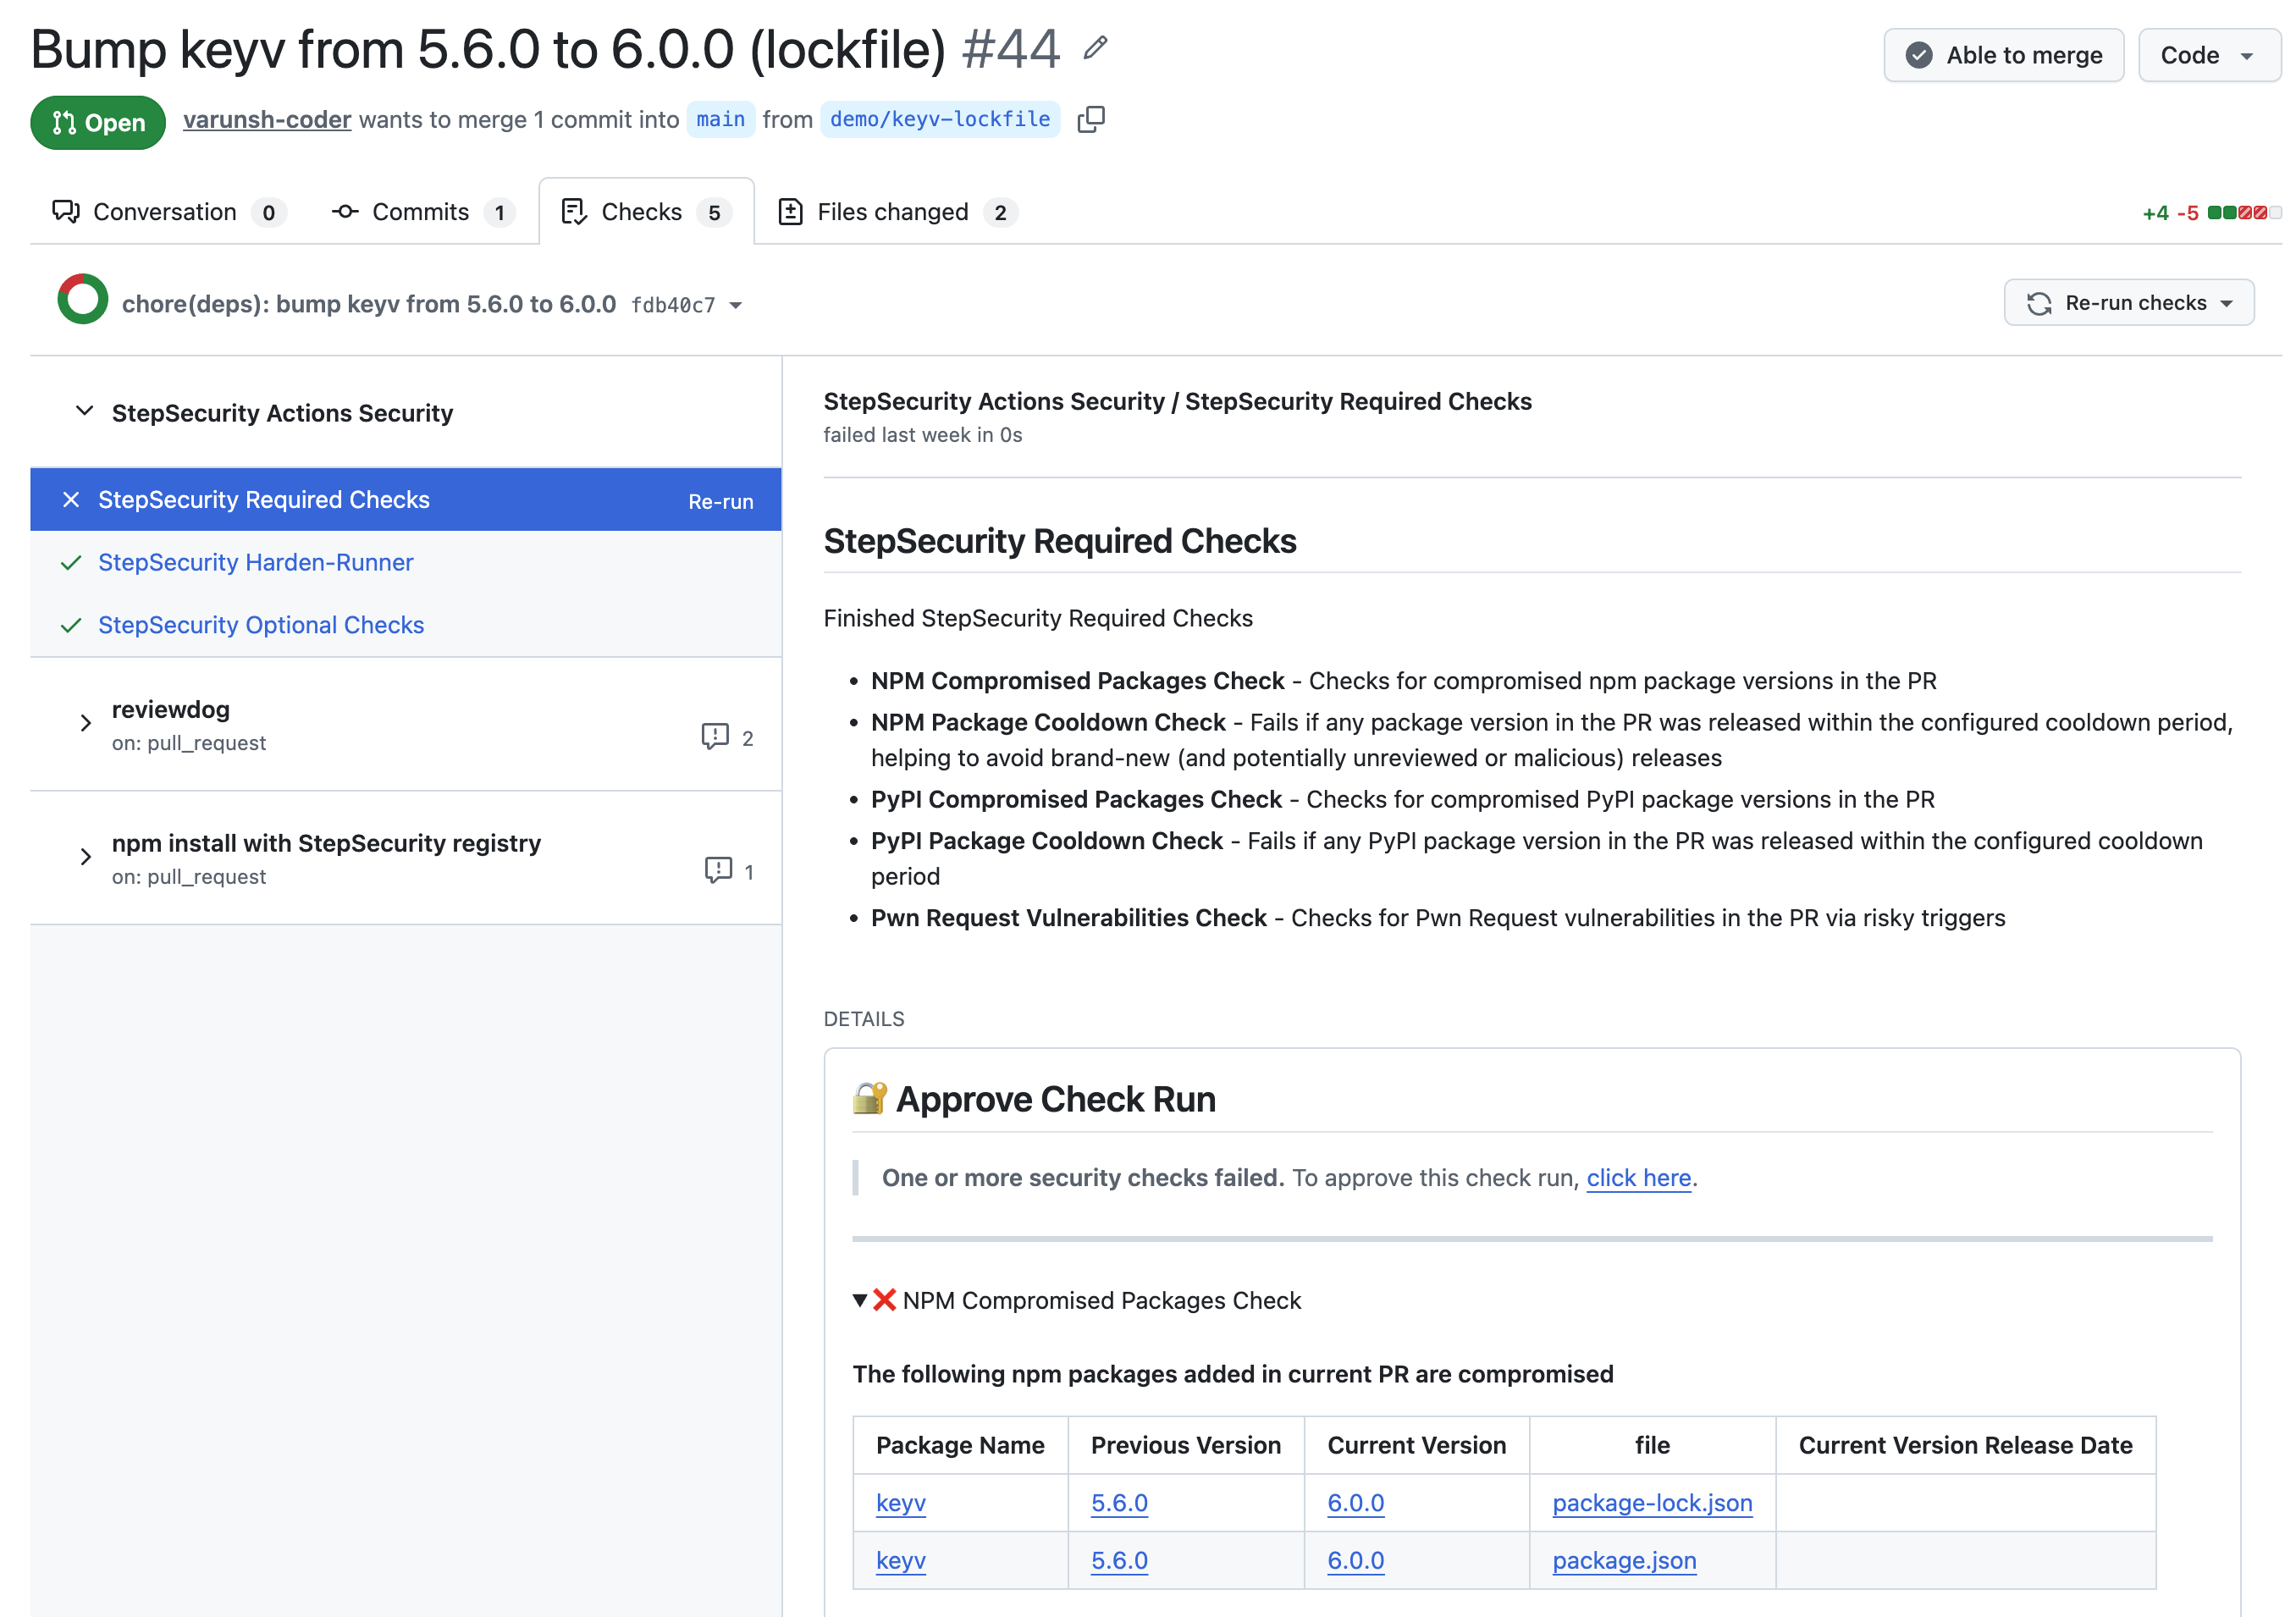Click the demo/keyv-lockfile branch label
This screenshot has width=2296, height=1617.
pyautogui.click(x=940, y=119)
